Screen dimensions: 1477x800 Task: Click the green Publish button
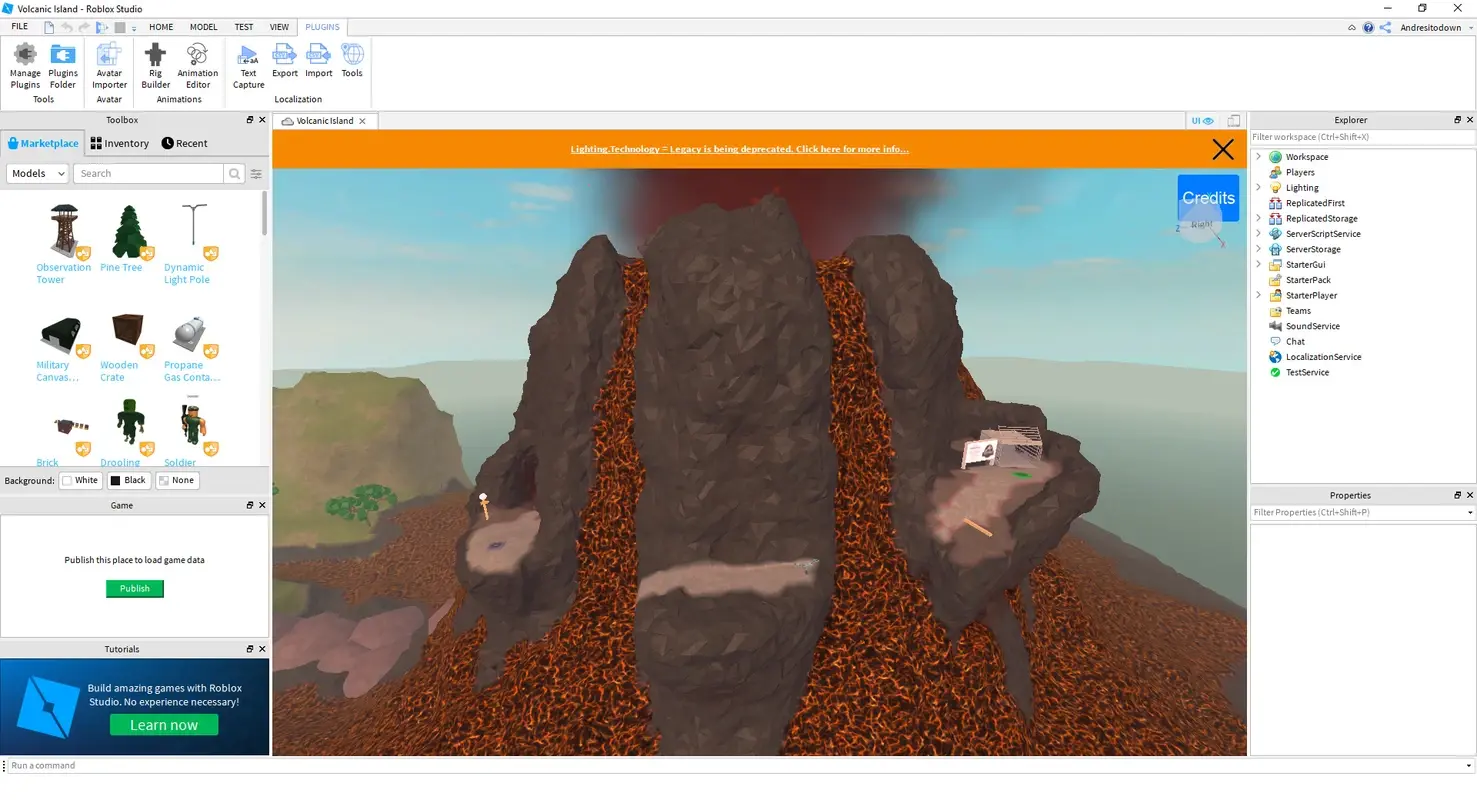pyautogui.click(x=135, y=589)
